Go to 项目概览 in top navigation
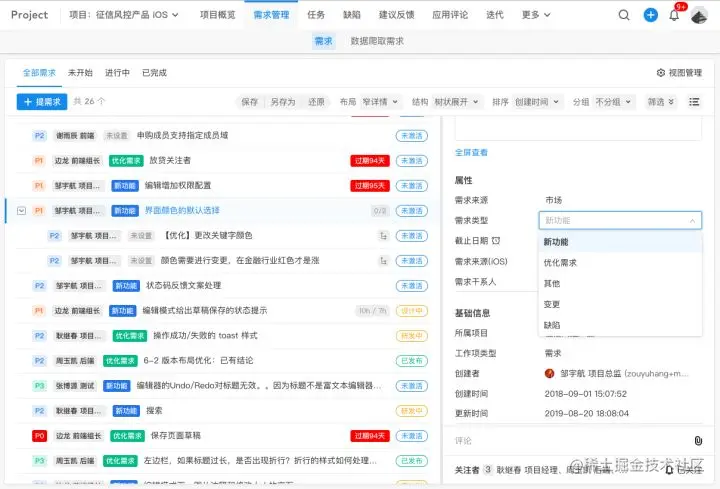Viewport: 720px width, 489px height. 218,15
